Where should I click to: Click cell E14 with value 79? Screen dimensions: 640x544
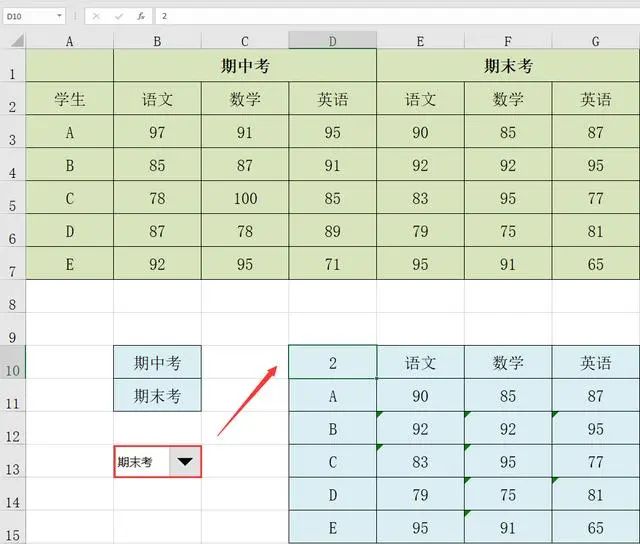tap(420, 494)
